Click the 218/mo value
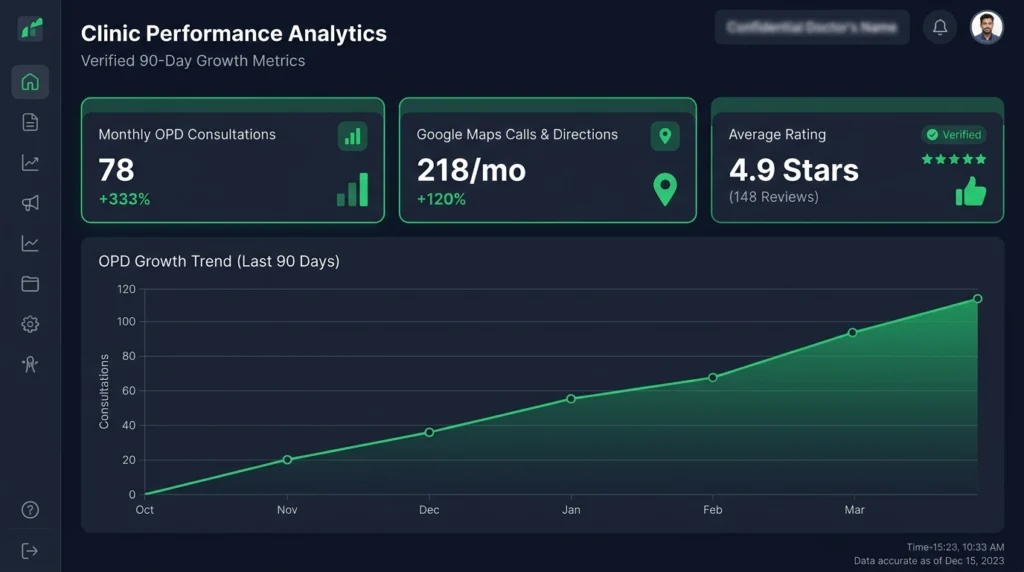The width and height of the screenshot is (1024, 572). (472, 170)
